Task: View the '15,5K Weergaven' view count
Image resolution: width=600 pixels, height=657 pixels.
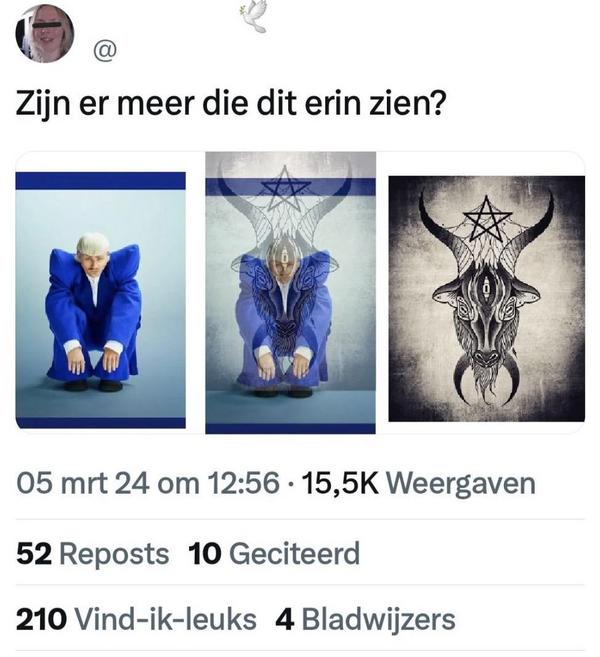Action: tap(418, 483)
